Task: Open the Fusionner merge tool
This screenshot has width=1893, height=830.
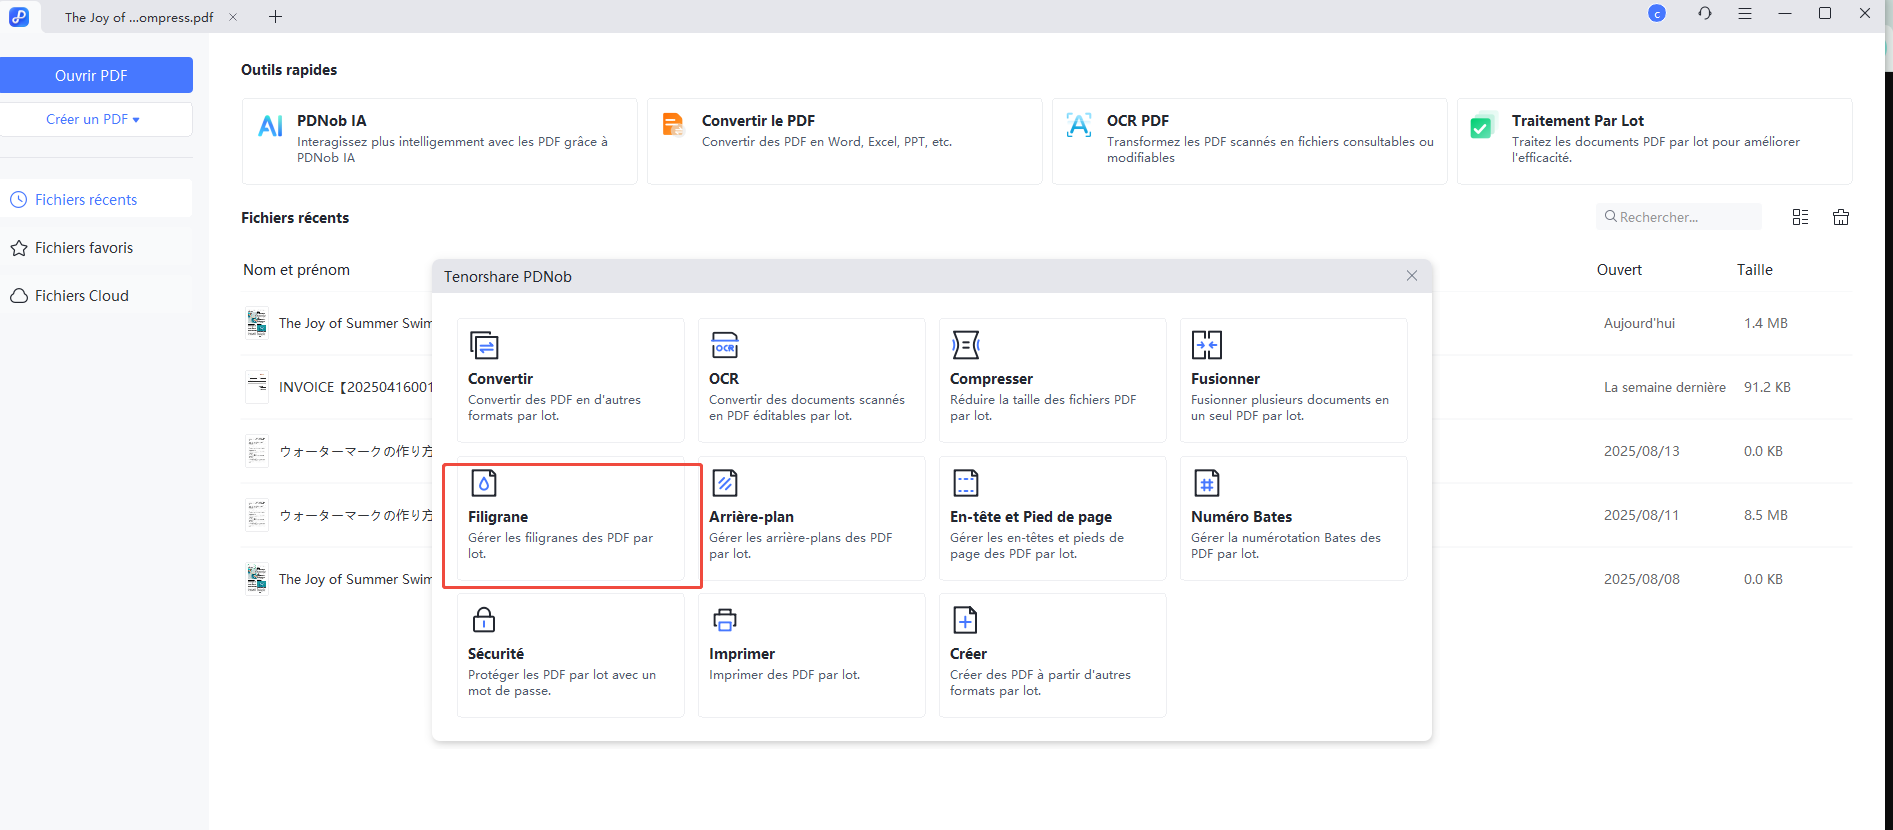Action: (1293, 380)
